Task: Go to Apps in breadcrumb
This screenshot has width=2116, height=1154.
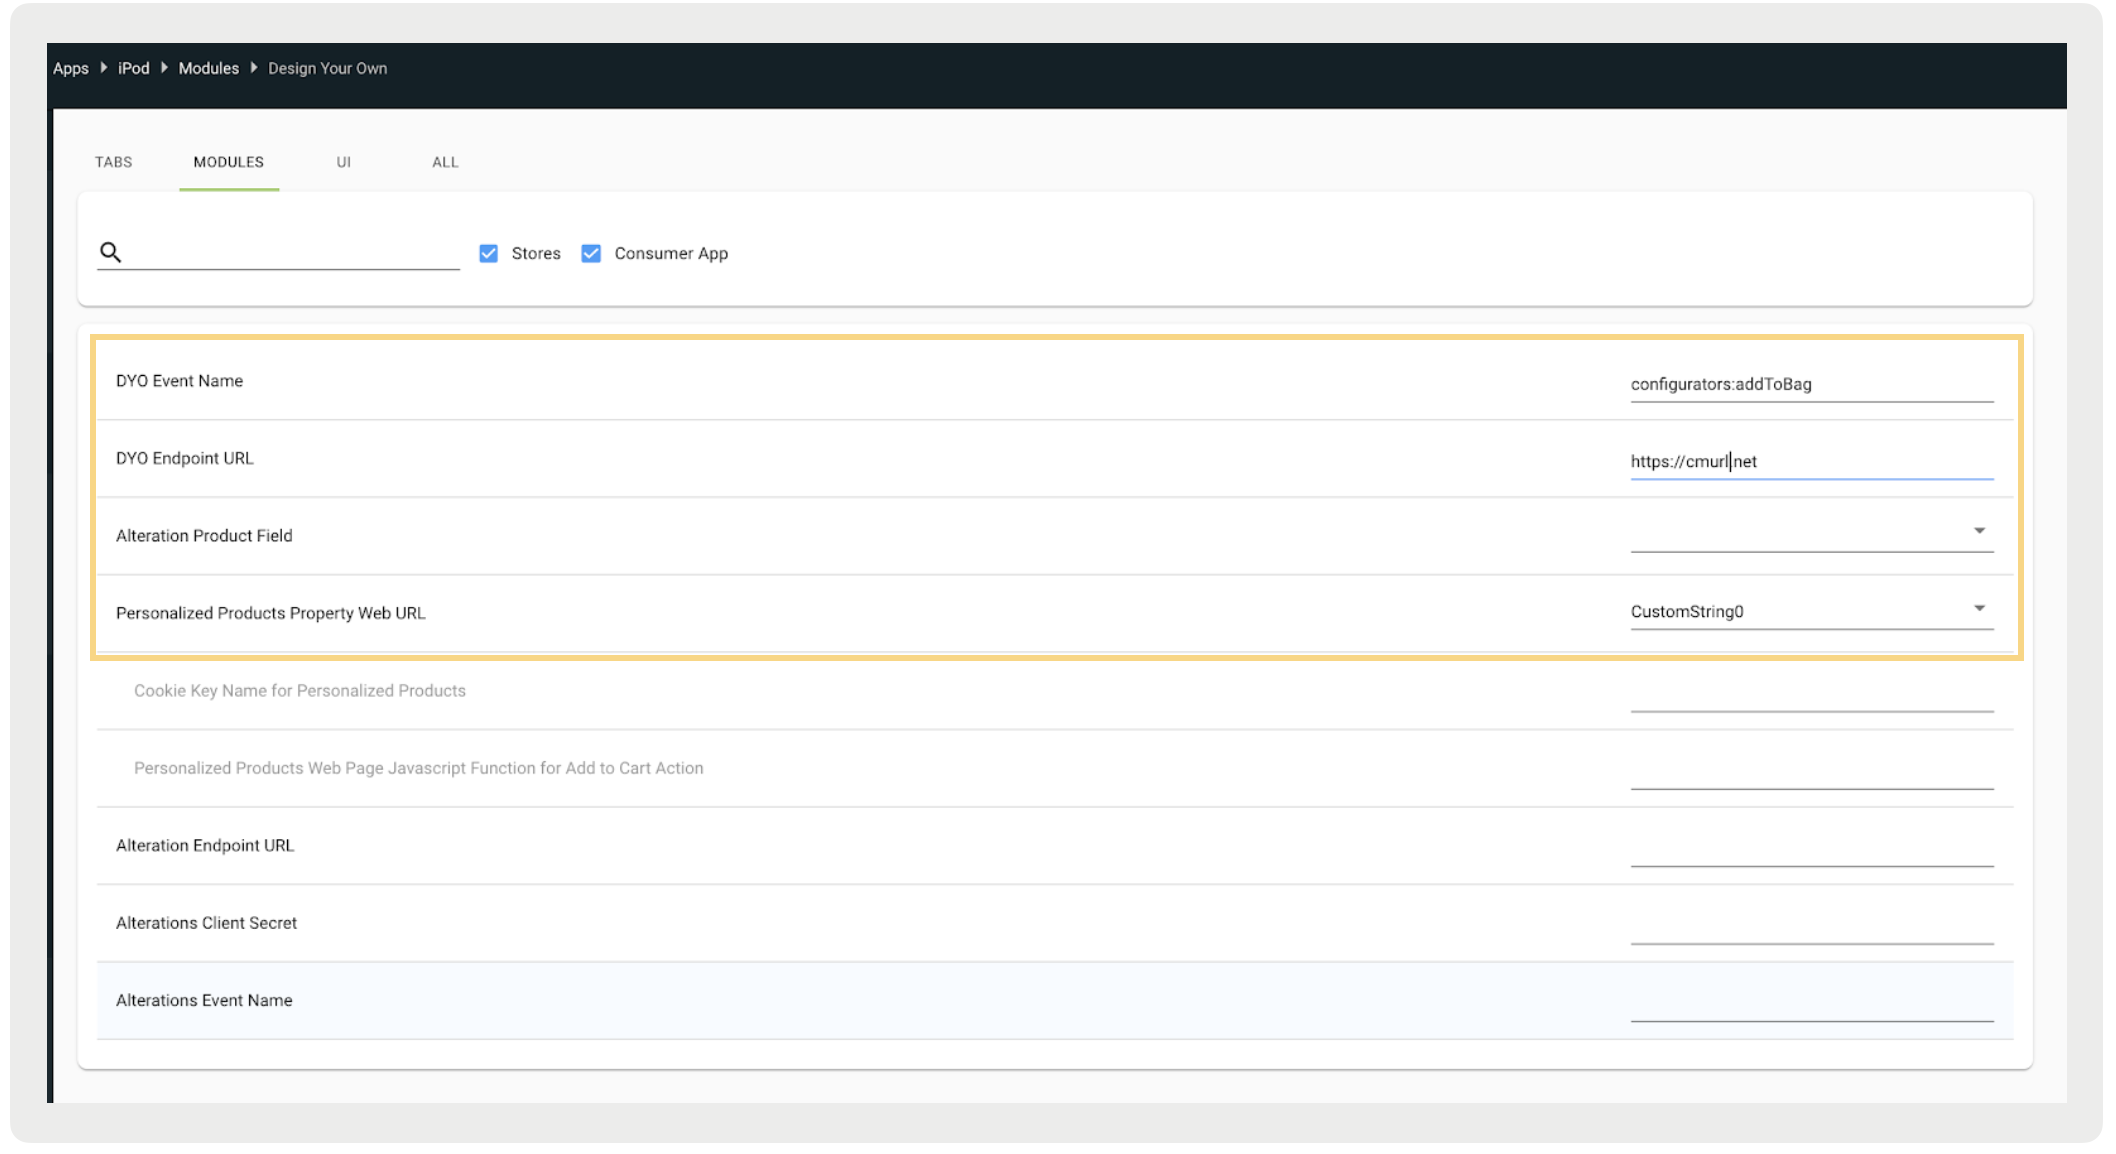Action: (x=71, y=68)
